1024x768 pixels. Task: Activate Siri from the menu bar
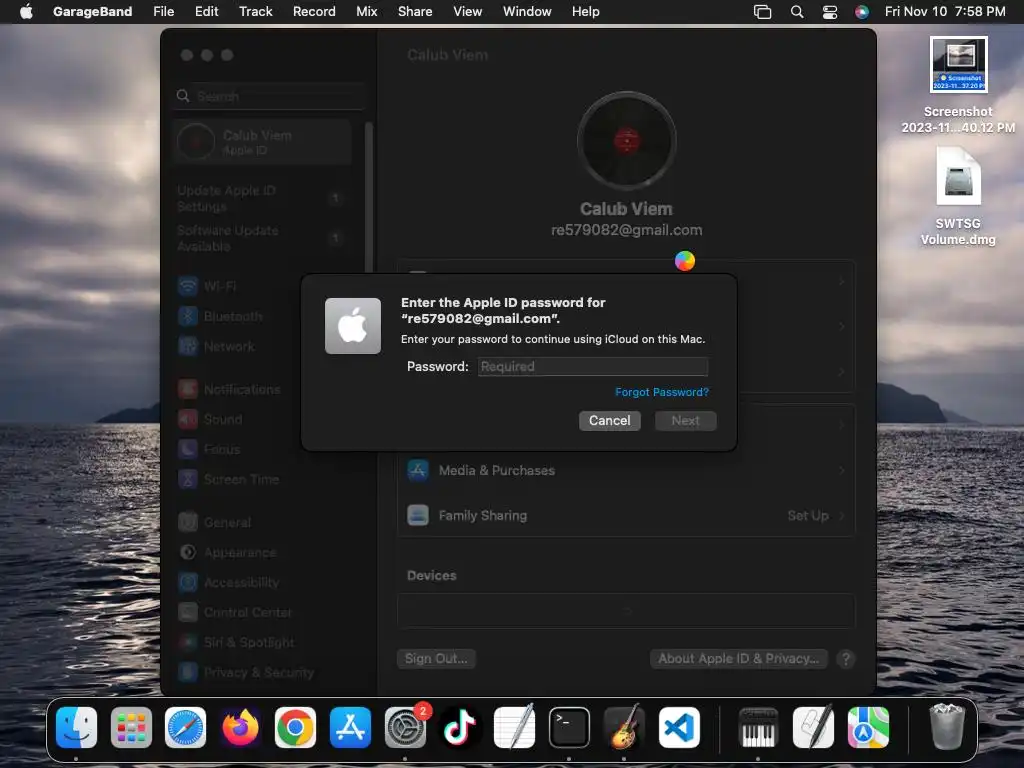862,11
